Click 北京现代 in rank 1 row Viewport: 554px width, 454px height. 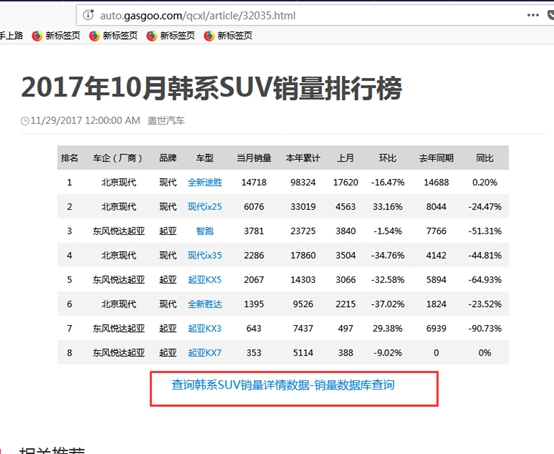click(x=119, y=182)
